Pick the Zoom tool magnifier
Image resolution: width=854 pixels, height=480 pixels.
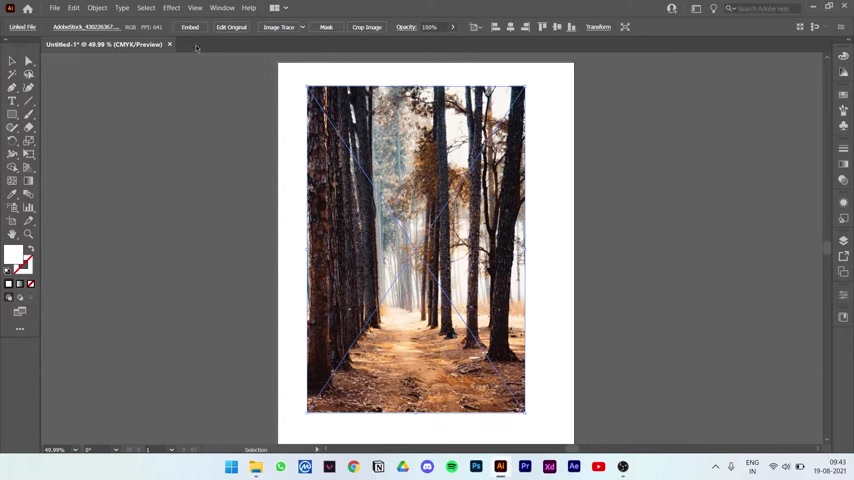click(x=28, y=234)
